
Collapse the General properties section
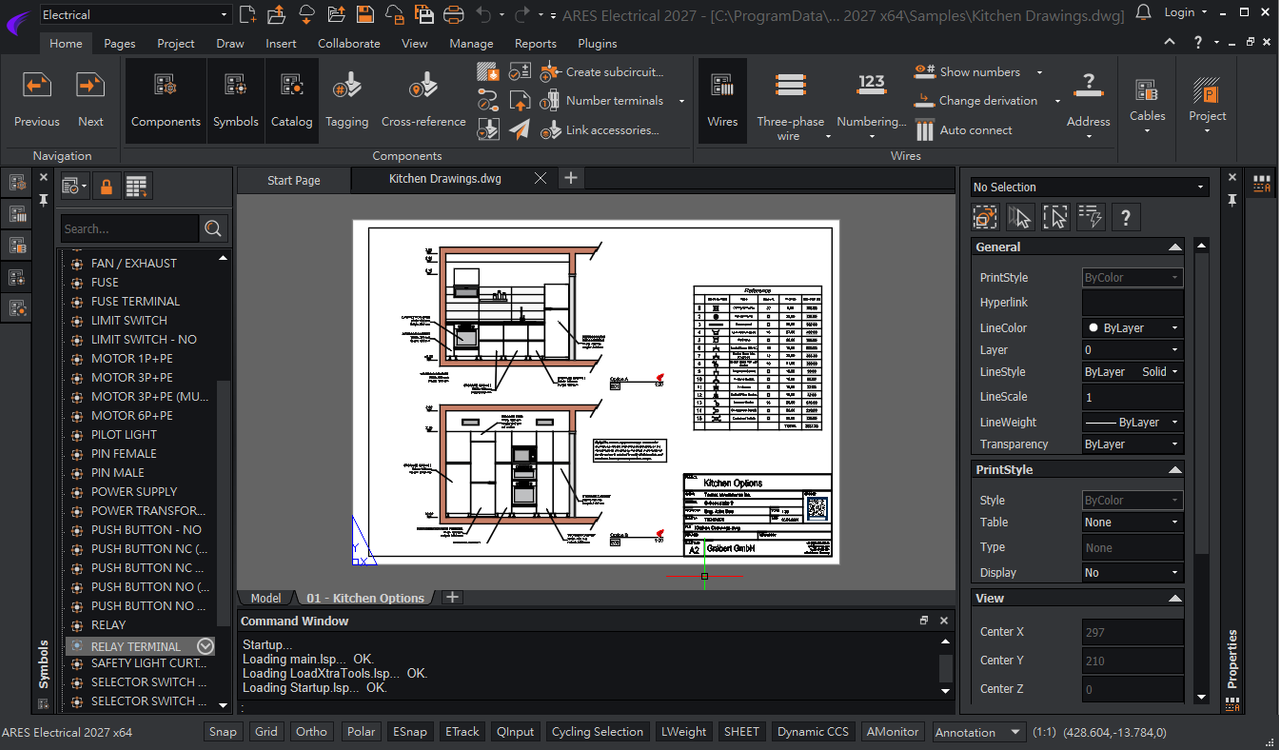pyautogui.click(x=1175, y=247)
